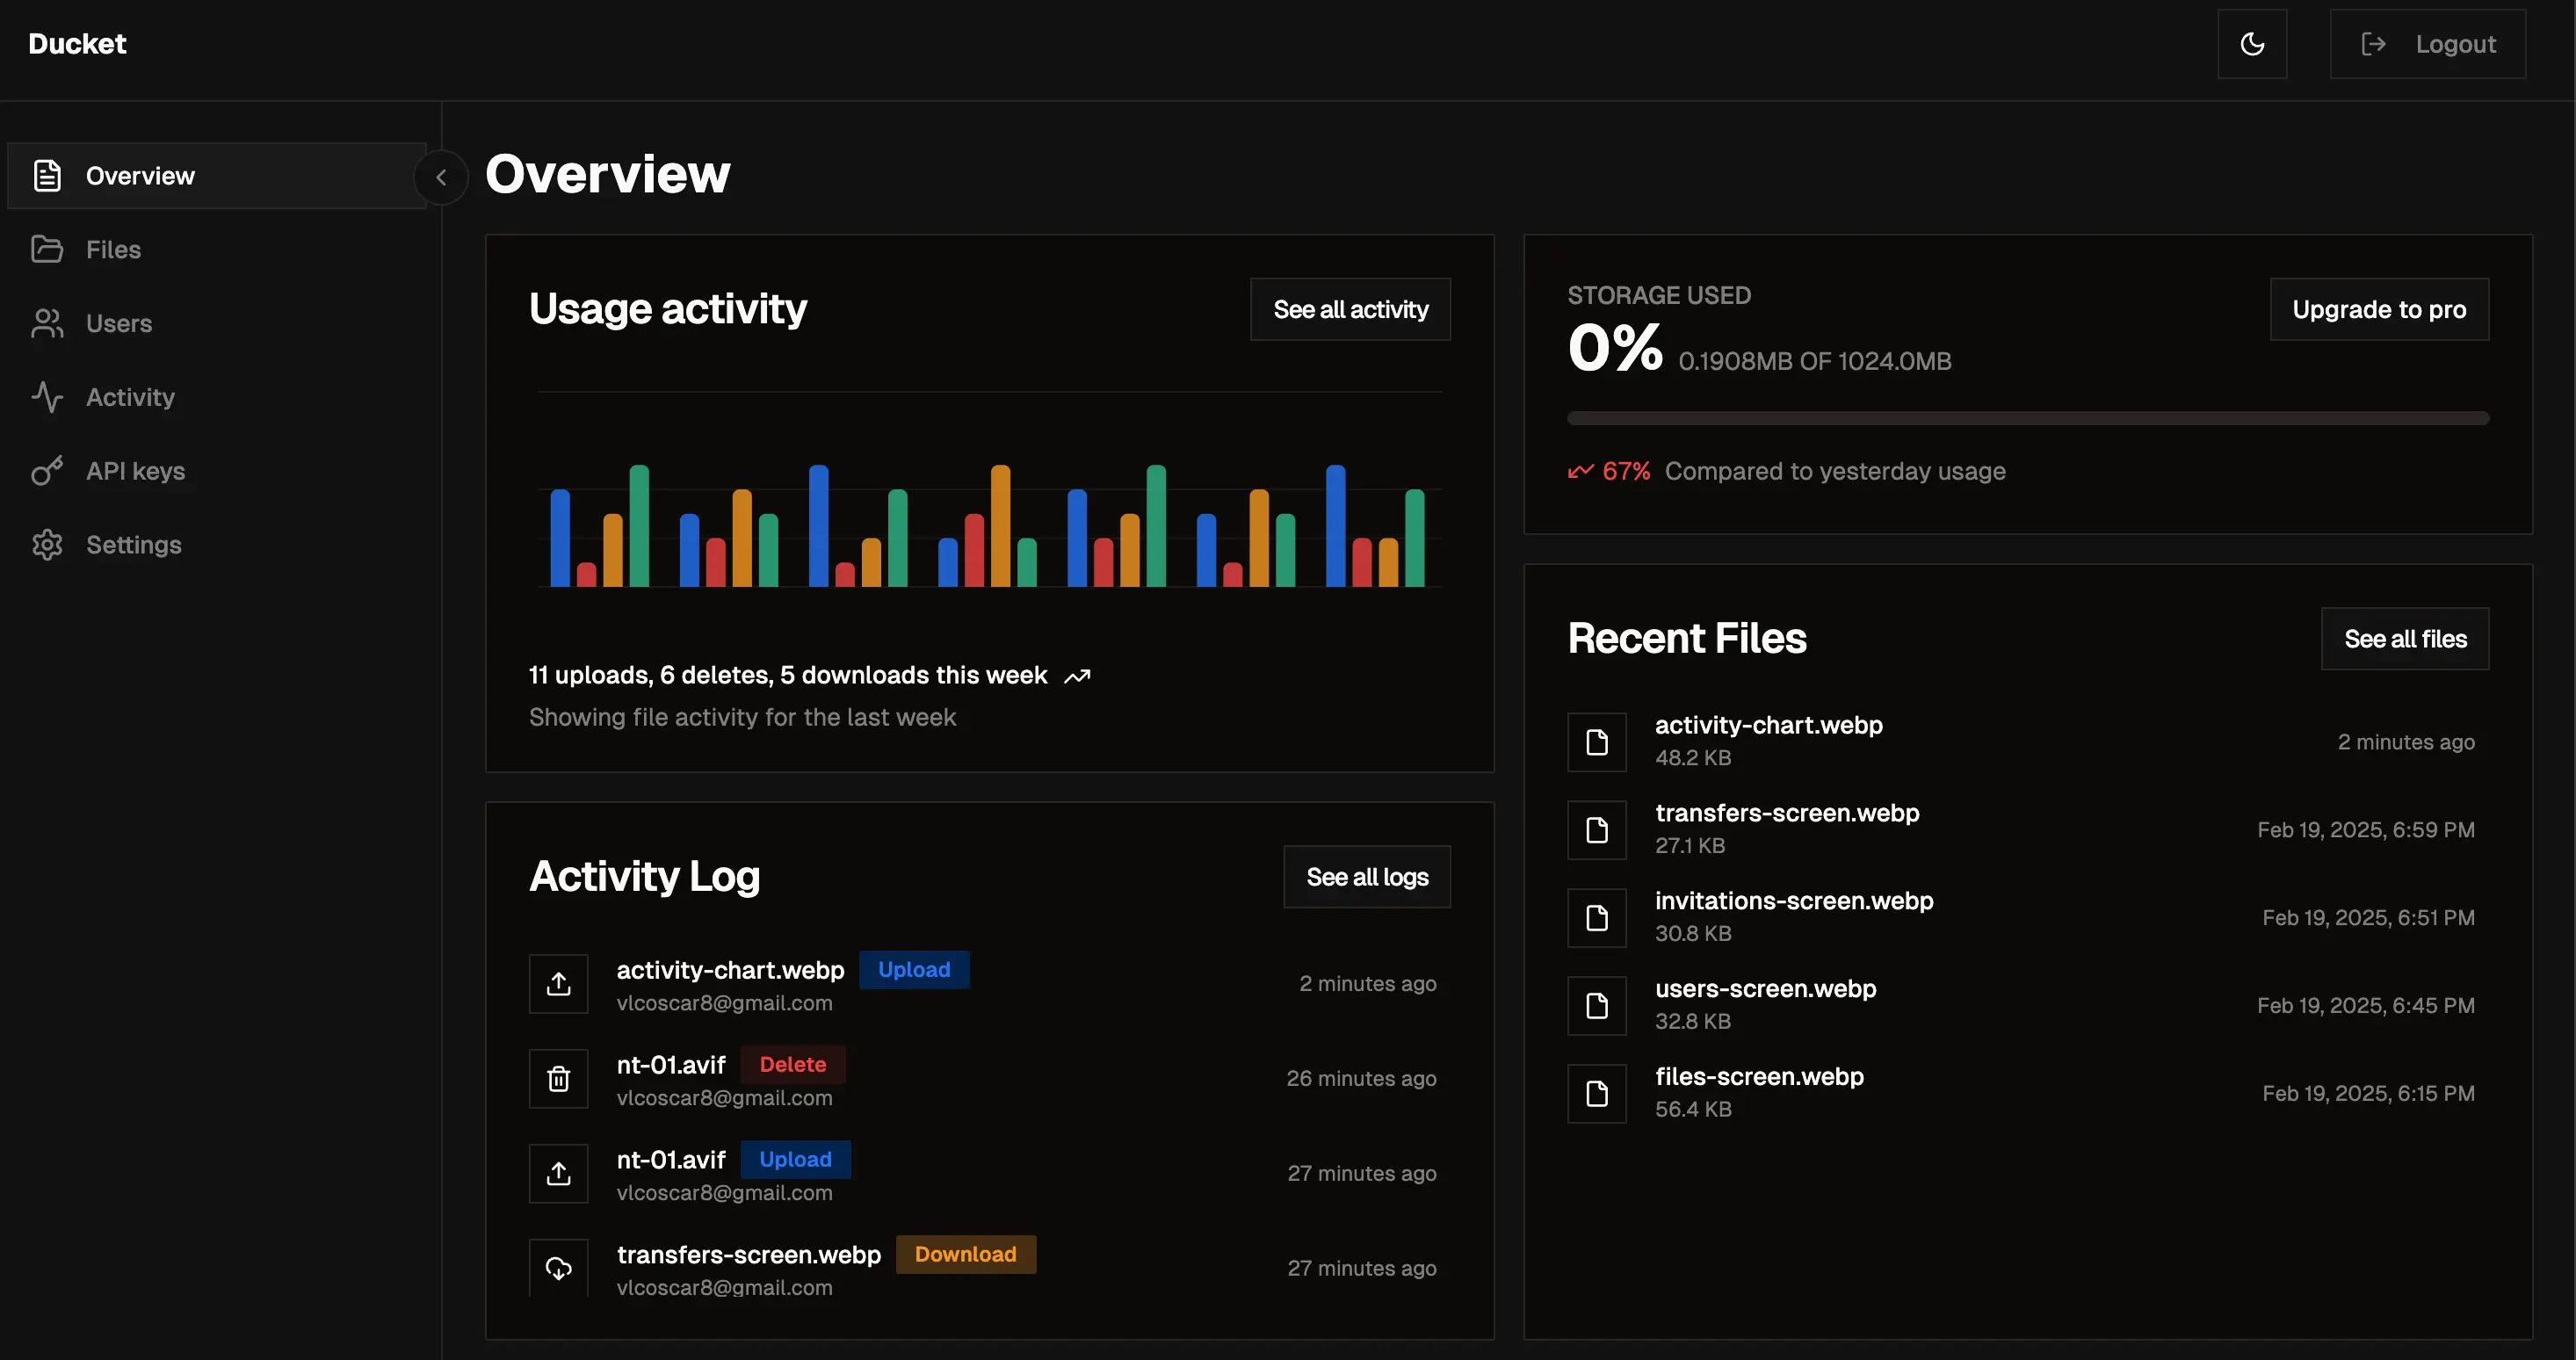The image size is (2576, 1360).
Task: Open transfers-screen.webp in Recent Files
Action: [1787, 813]
